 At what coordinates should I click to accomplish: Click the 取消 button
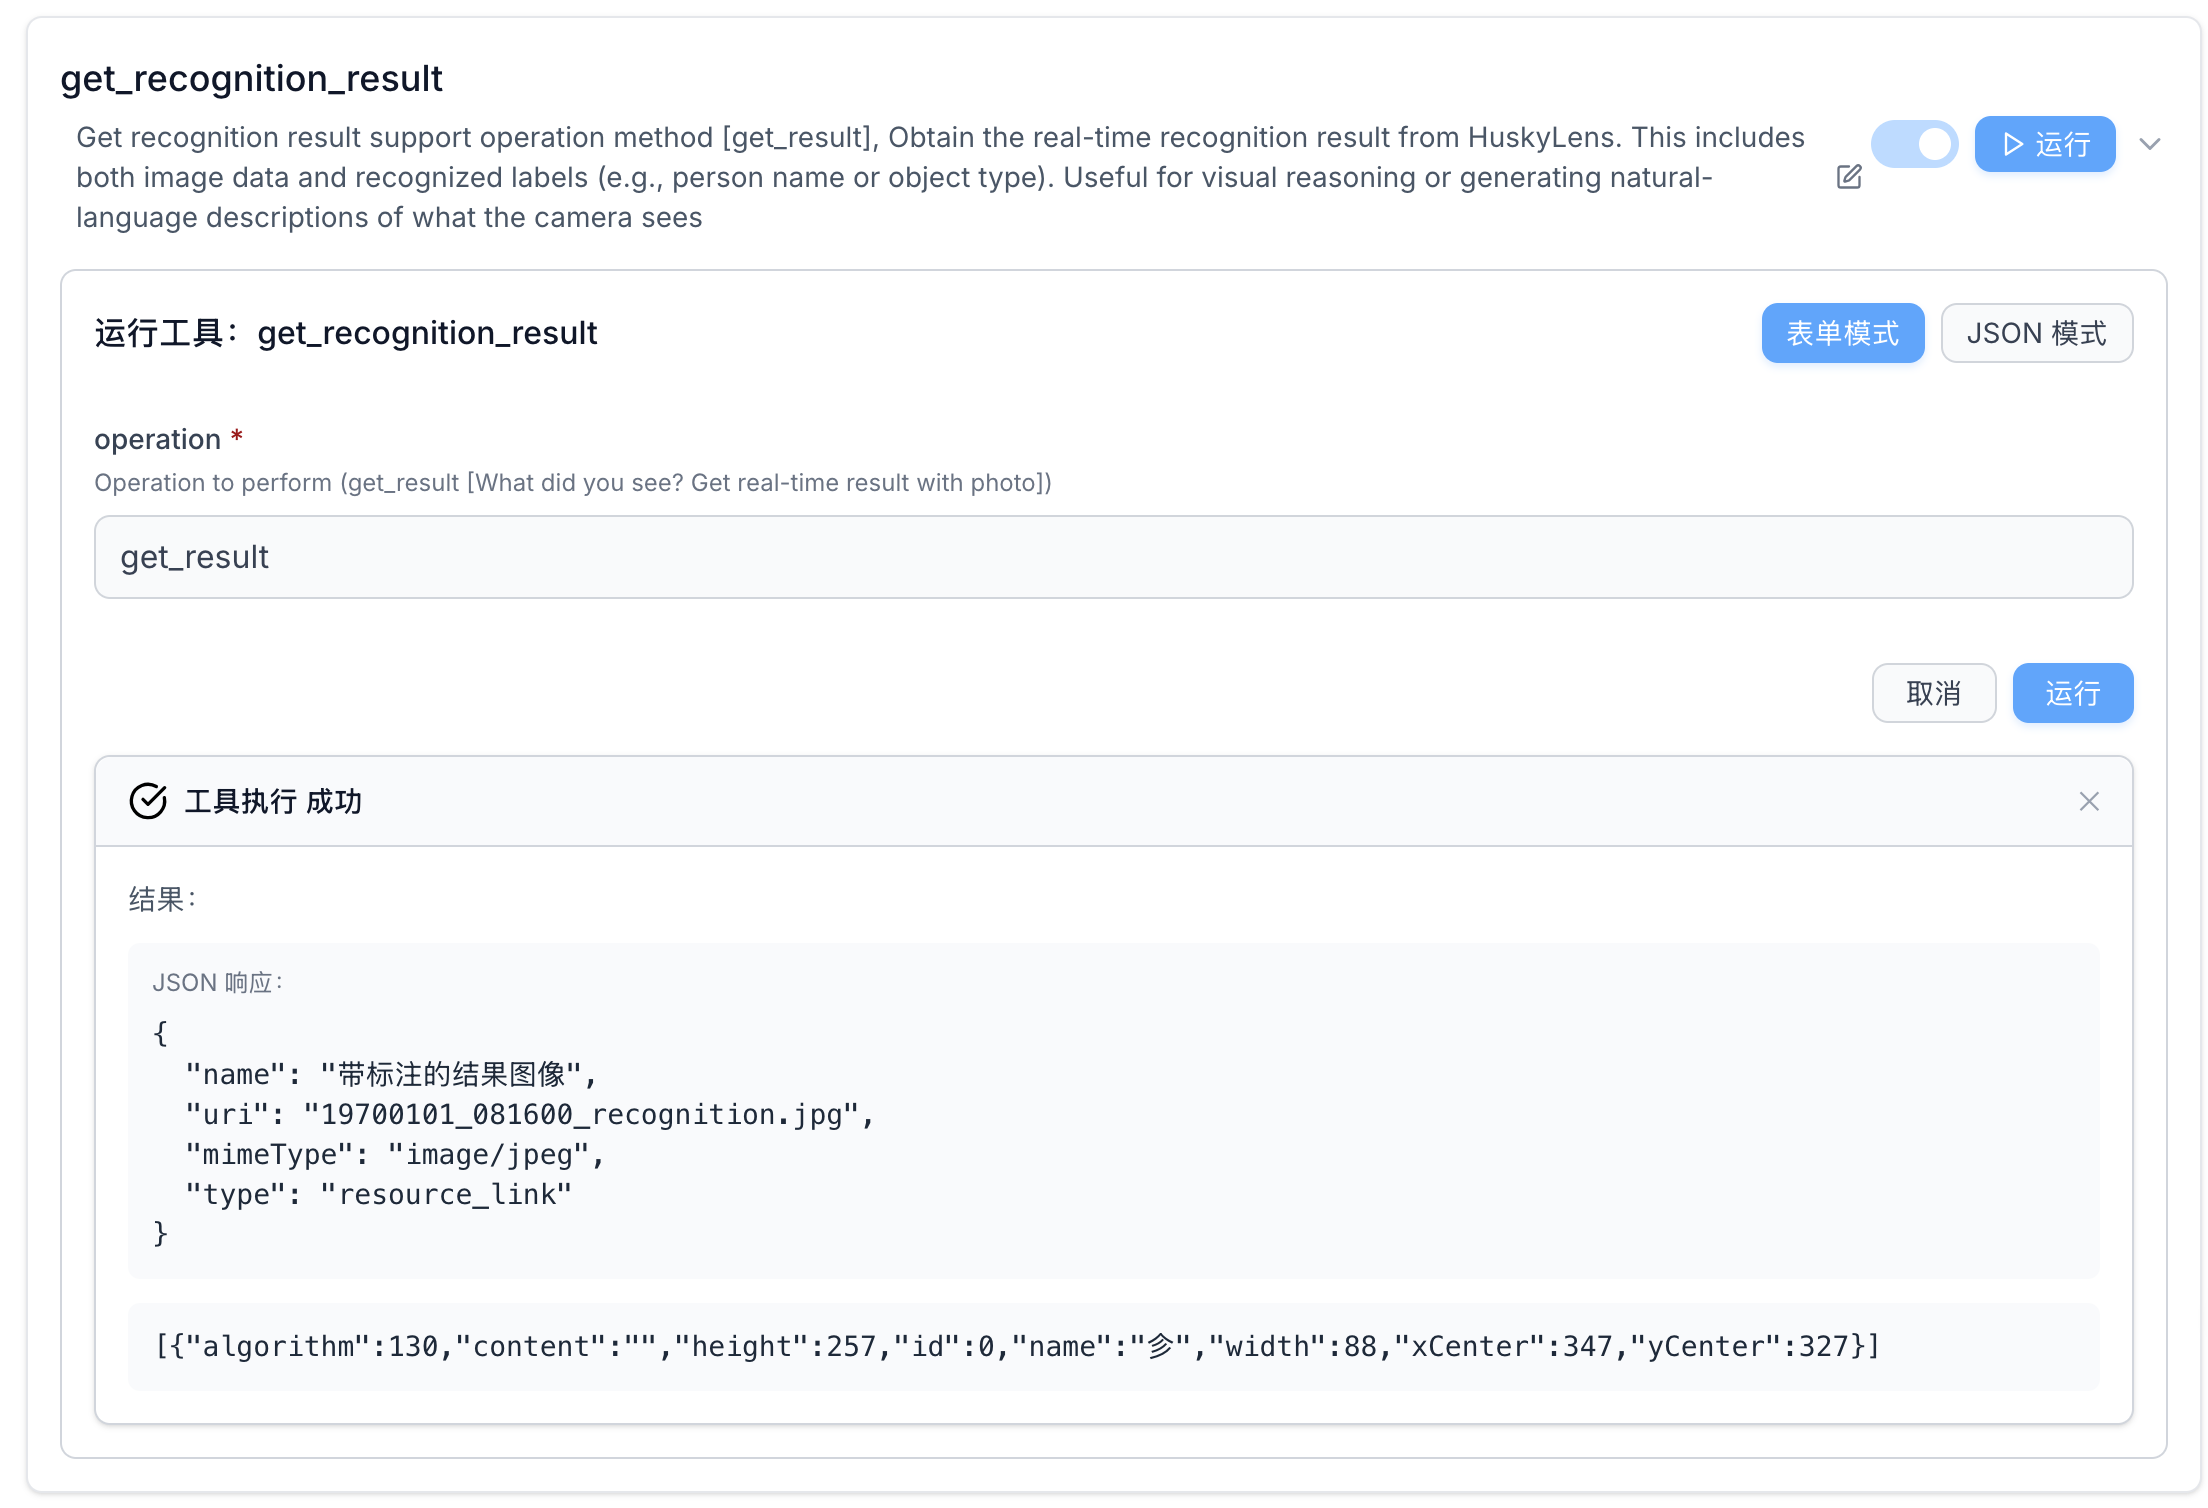tap(1933, 693)
